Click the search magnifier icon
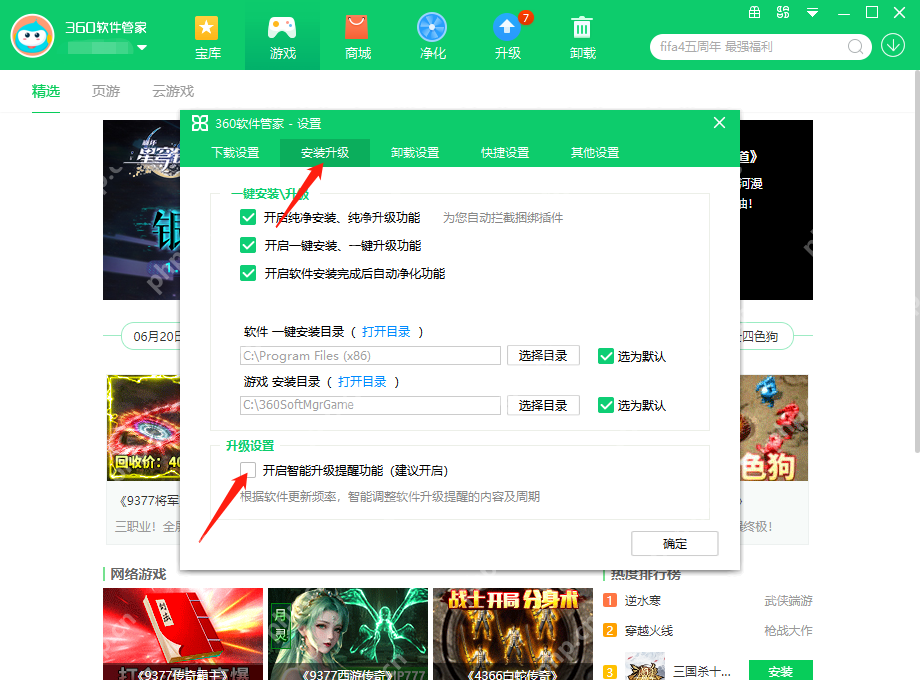Image resolution: width=920 pixels, height=680 pixels. coord(855,46)
